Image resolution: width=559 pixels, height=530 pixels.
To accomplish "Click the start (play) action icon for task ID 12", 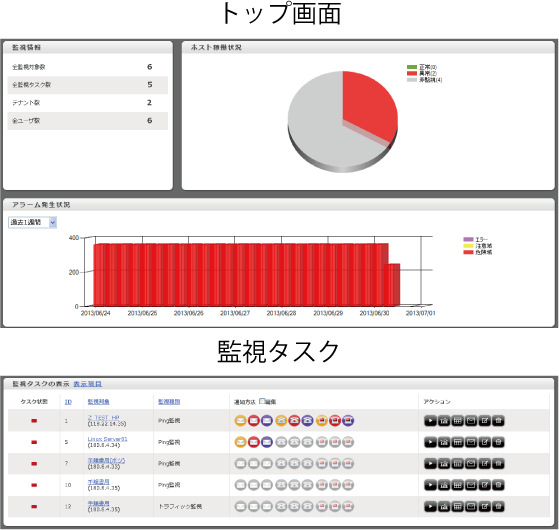I will pos(430,506).
